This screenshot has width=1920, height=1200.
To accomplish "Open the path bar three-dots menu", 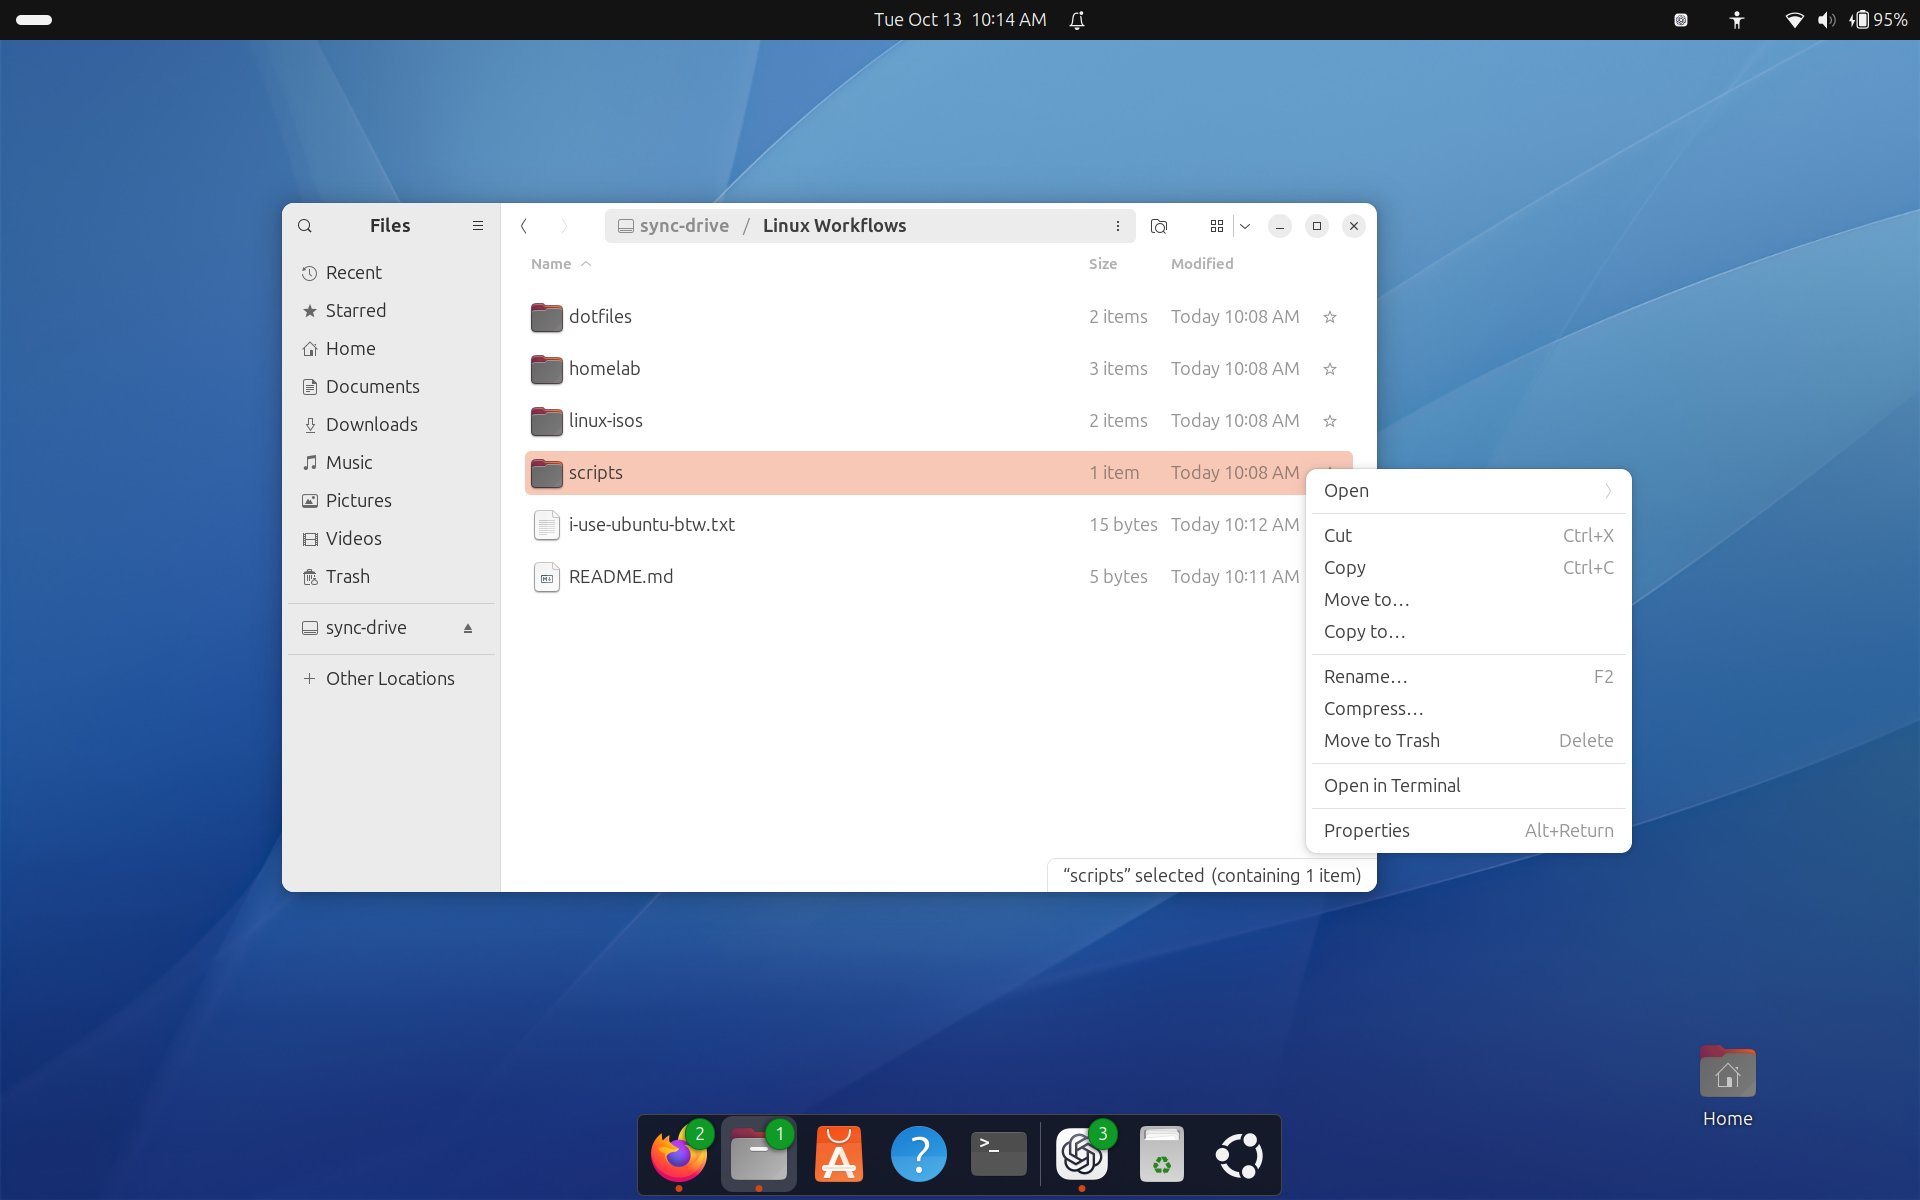I will tap(1118, 226).
